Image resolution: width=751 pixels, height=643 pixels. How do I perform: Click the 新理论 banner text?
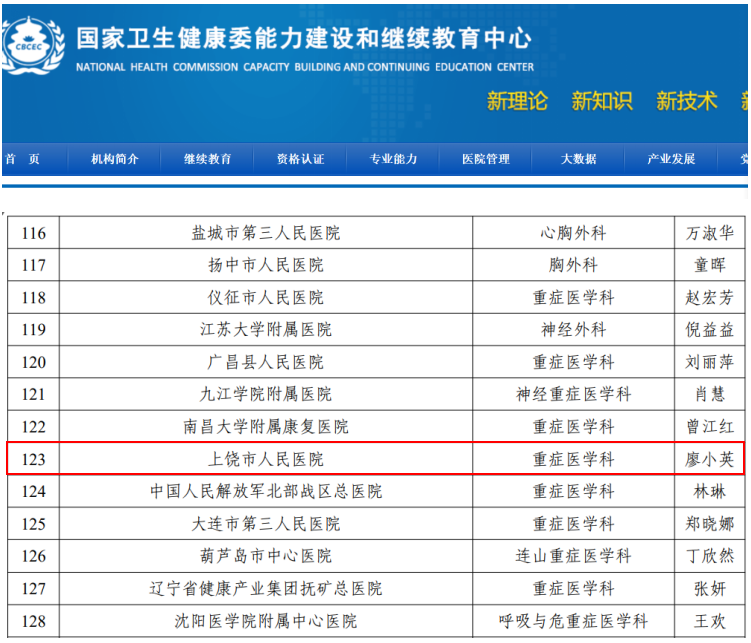(517, 101)
